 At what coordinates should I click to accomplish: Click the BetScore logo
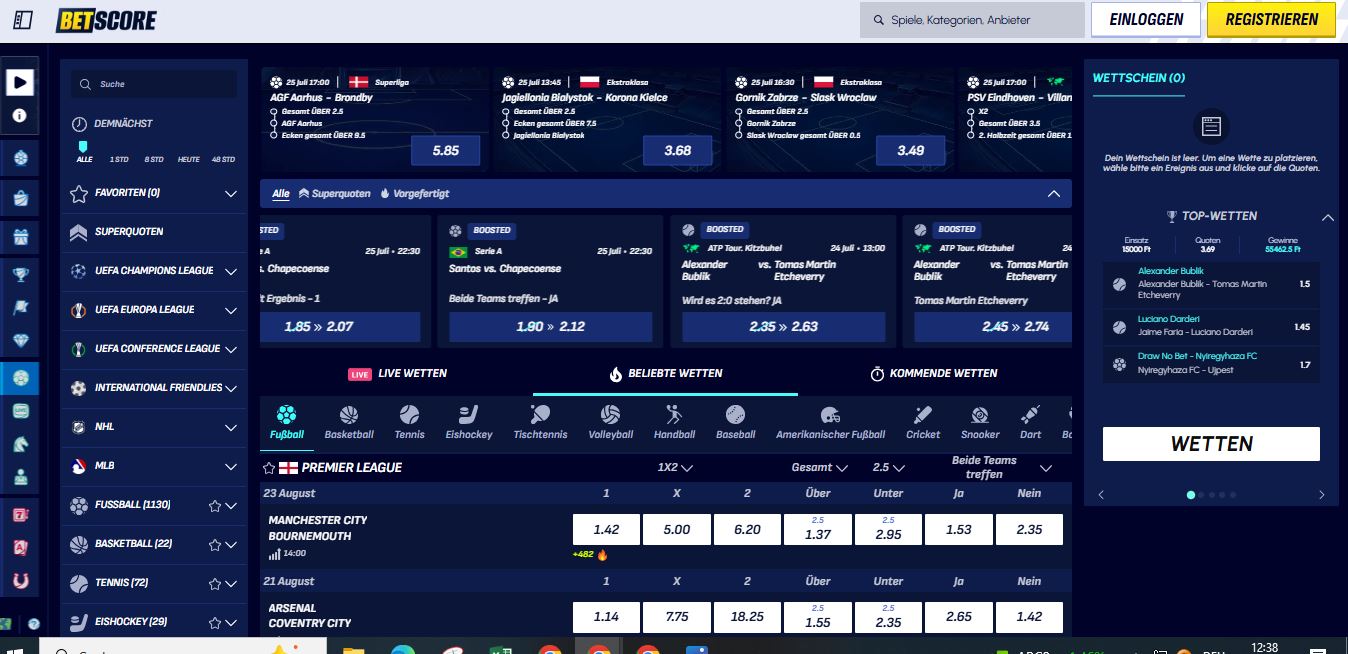coord(106,20)
